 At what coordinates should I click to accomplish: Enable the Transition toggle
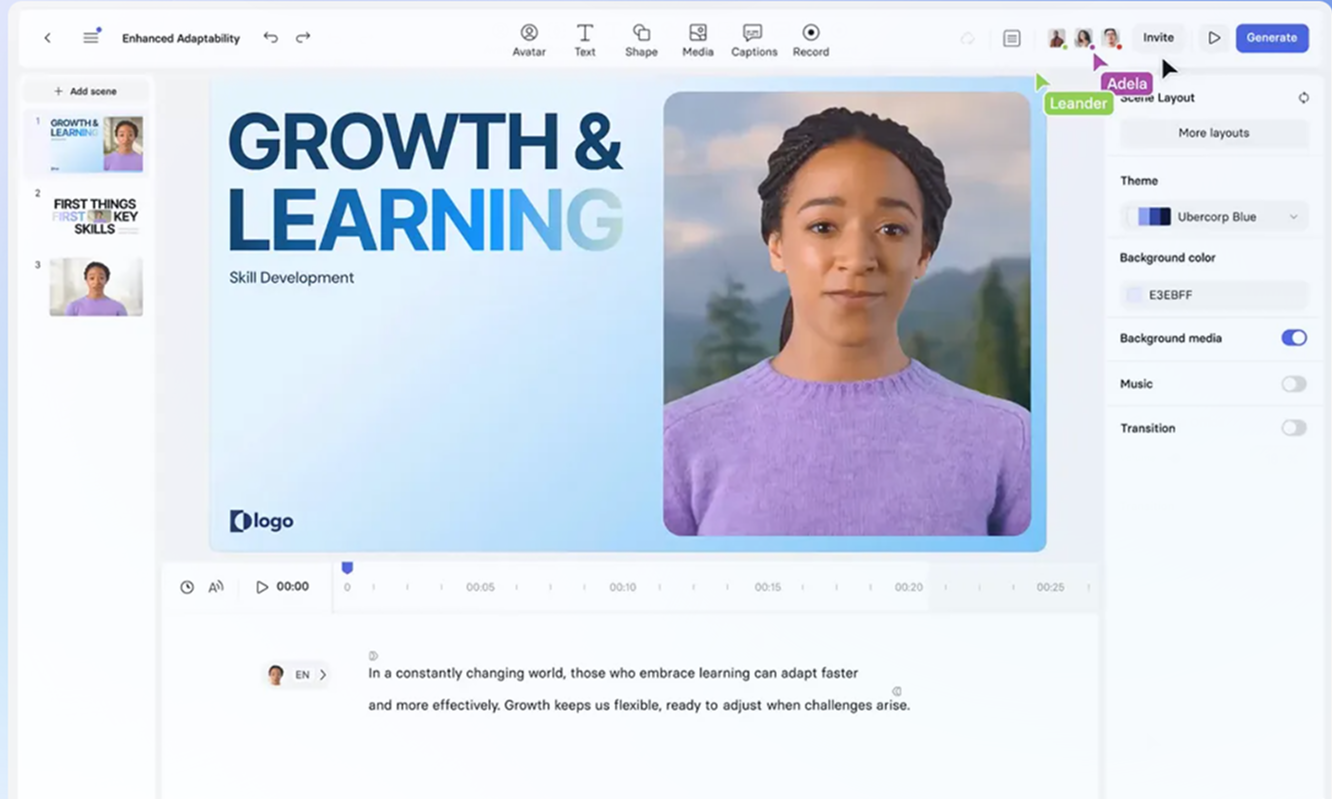tap(1294, 428)
